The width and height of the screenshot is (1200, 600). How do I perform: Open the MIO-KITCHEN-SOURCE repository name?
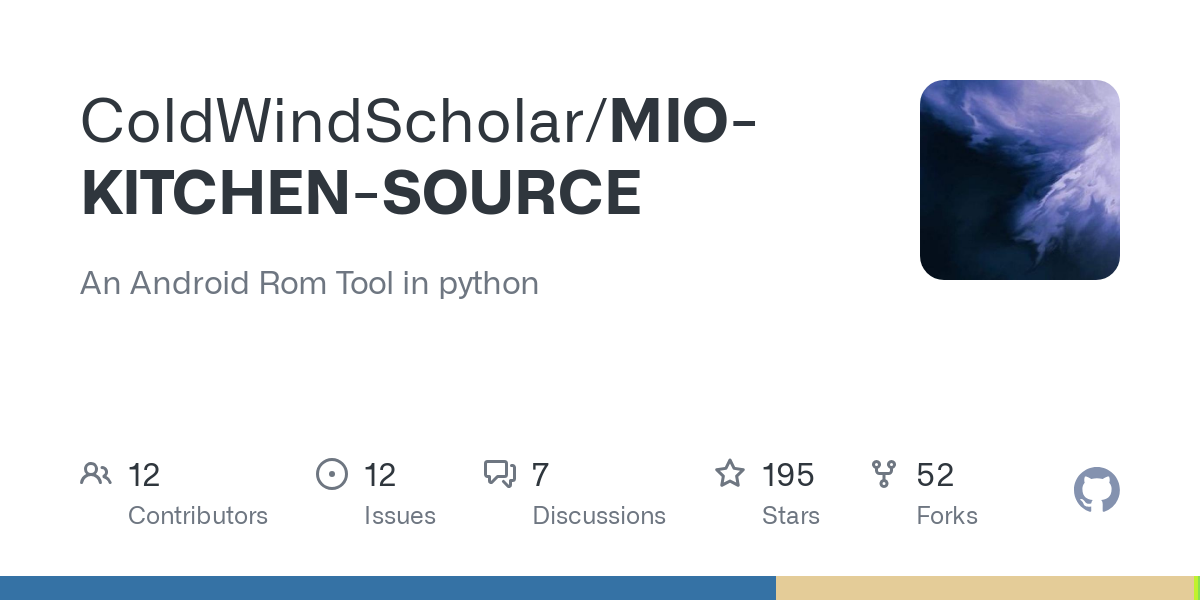tap(419, 157)
